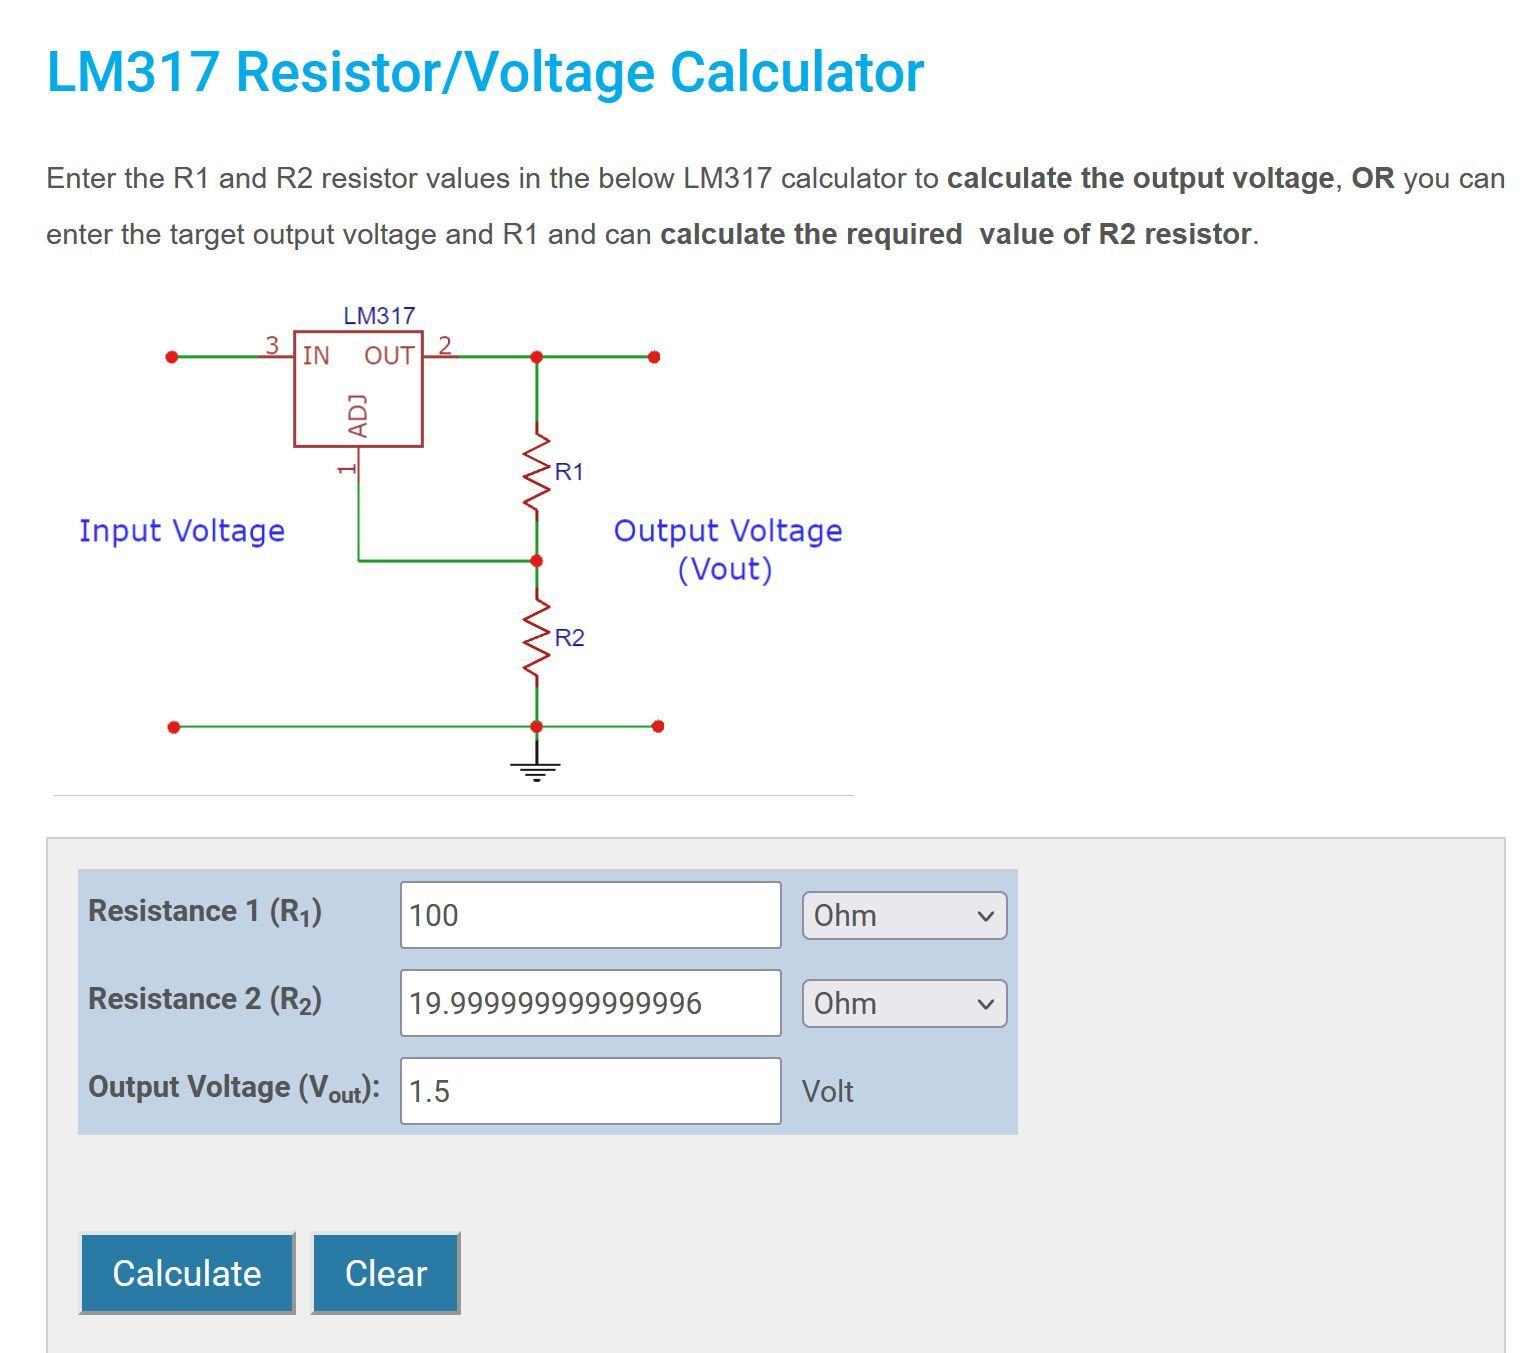1533x1353 pixels.
Task: Click the top-left red input terminal dot
Action: pos(172,357)
